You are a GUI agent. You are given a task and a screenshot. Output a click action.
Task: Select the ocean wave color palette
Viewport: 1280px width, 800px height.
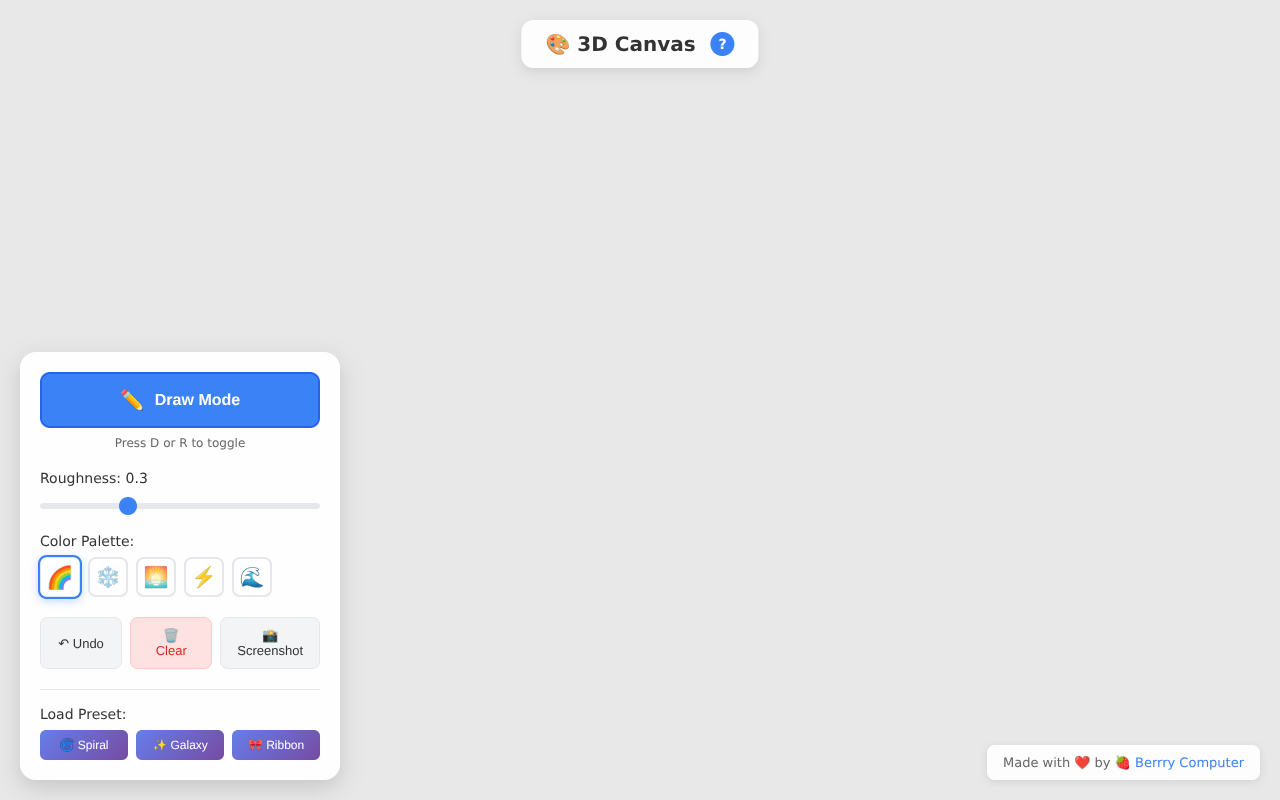tap(251, 577)
